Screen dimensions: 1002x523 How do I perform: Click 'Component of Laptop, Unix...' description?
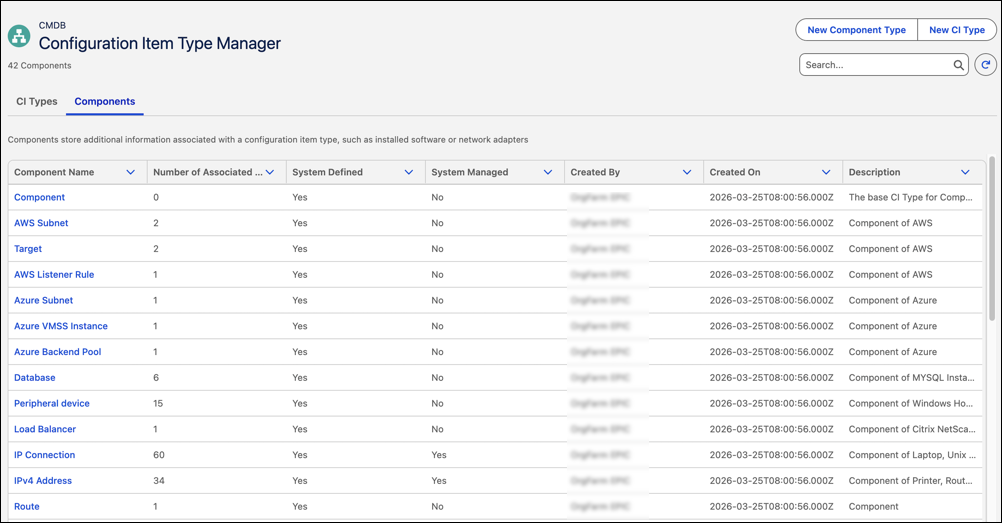pos(912,455)
